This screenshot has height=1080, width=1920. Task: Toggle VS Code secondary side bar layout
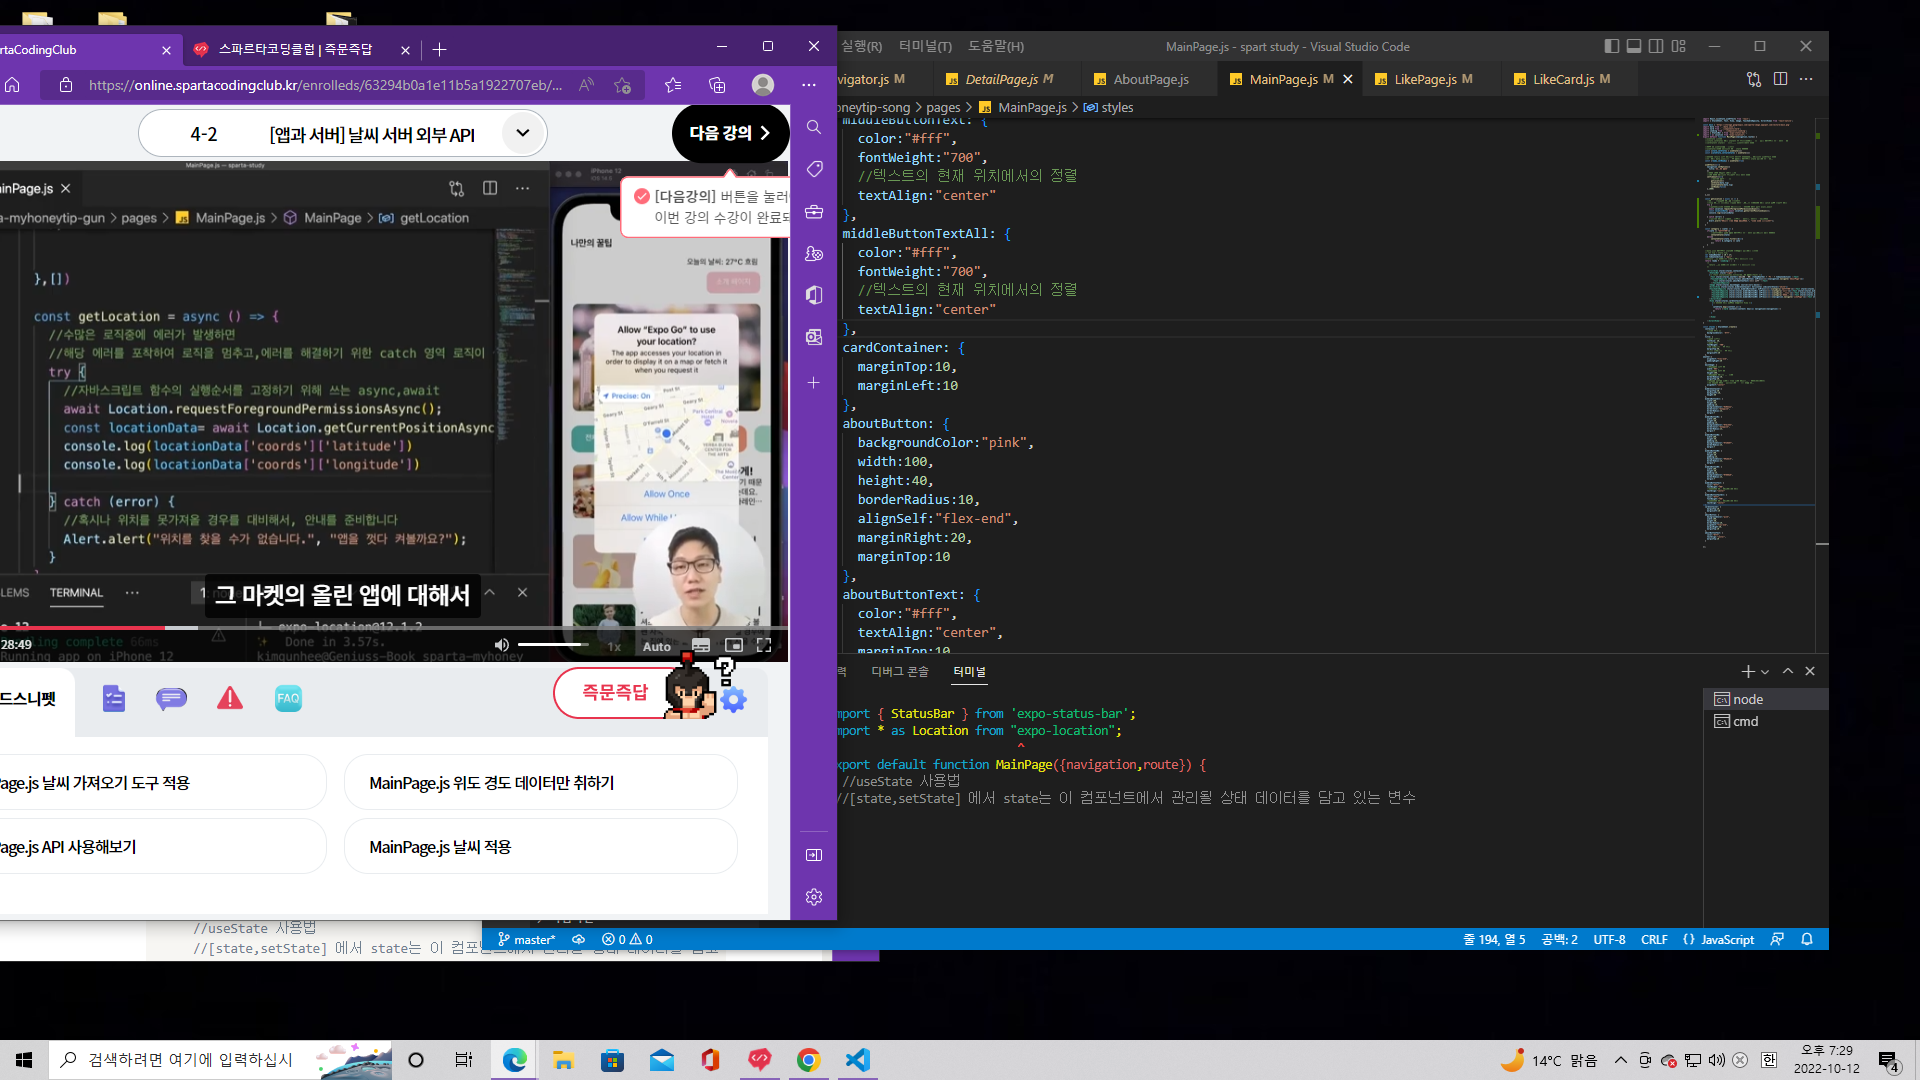tap(1656, 46)
